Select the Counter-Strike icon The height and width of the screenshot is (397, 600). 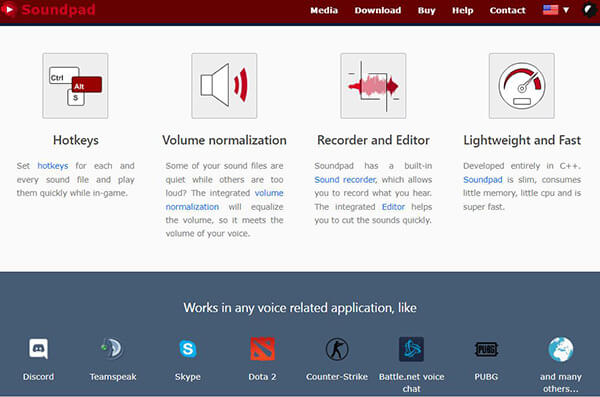click(337, 349)
